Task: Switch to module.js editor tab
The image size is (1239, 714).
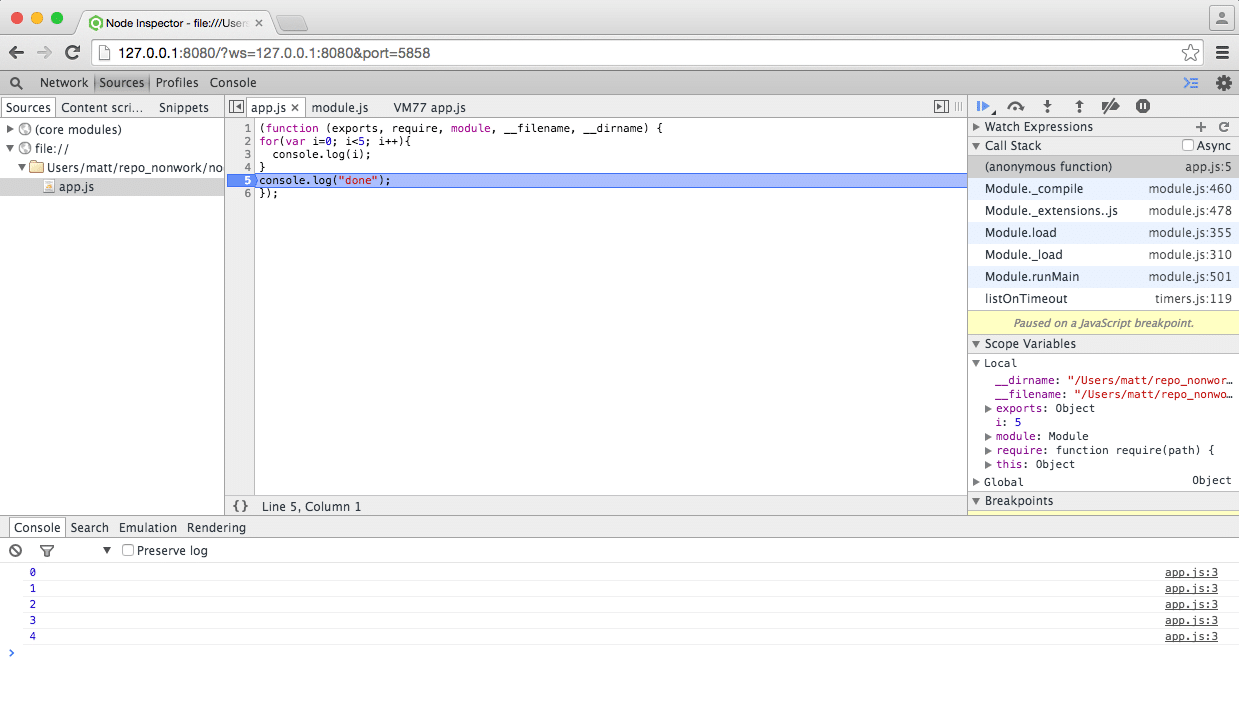Action: pyautogui.click(x=340, y=108)
